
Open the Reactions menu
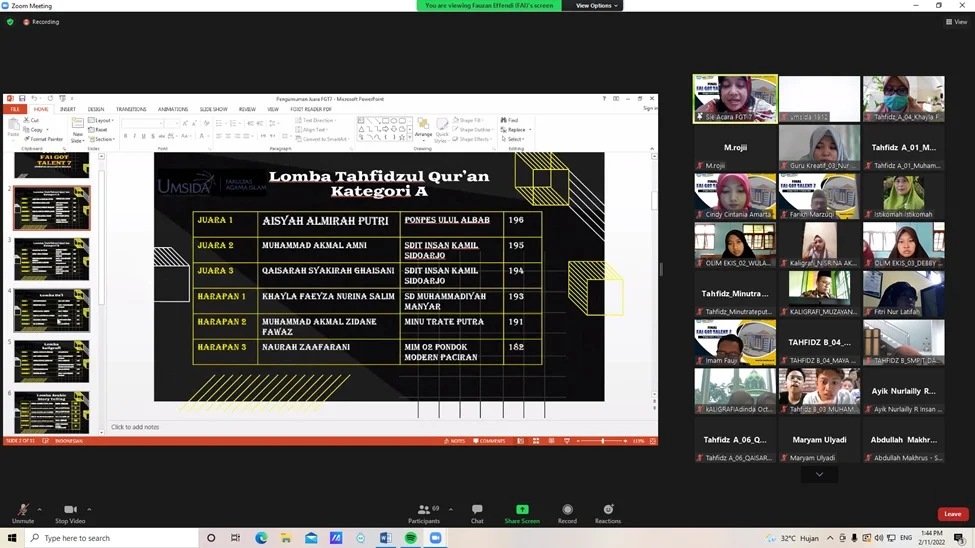(608, 510)
